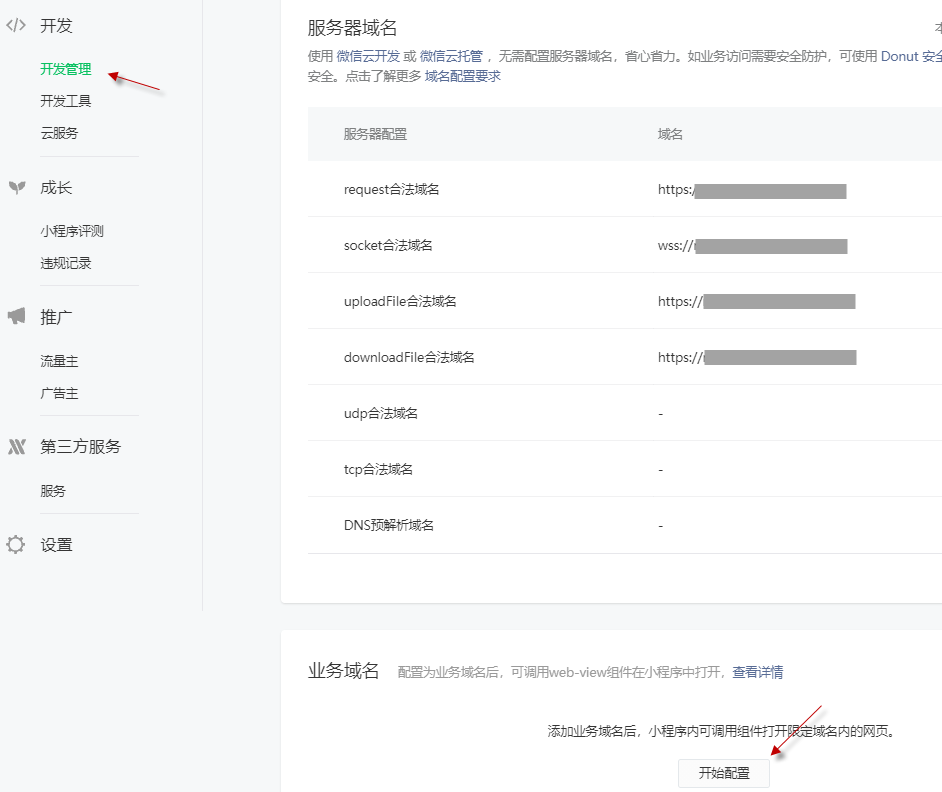Open the 微信云开发 link

click(x=368, y=57)
